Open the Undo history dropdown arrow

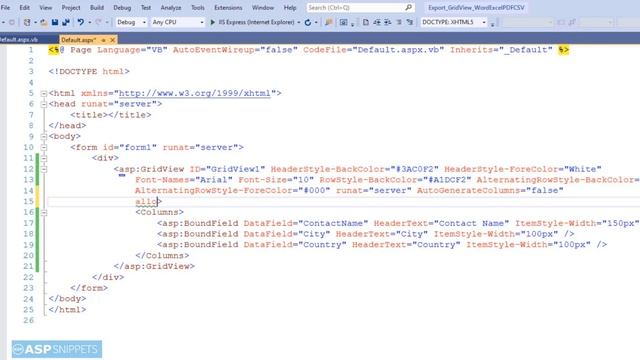point(89,22)
